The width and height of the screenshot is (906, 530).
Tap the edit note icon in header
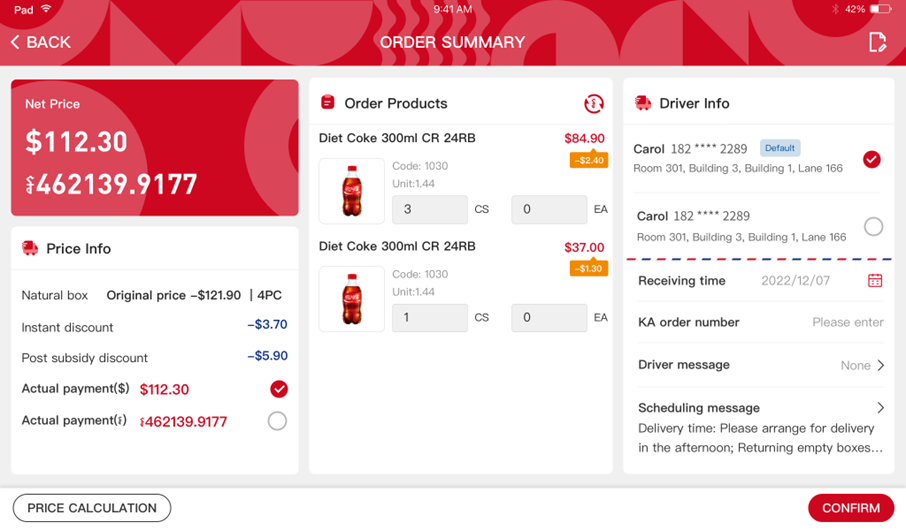pyautogui.click(x=877, y=42)
